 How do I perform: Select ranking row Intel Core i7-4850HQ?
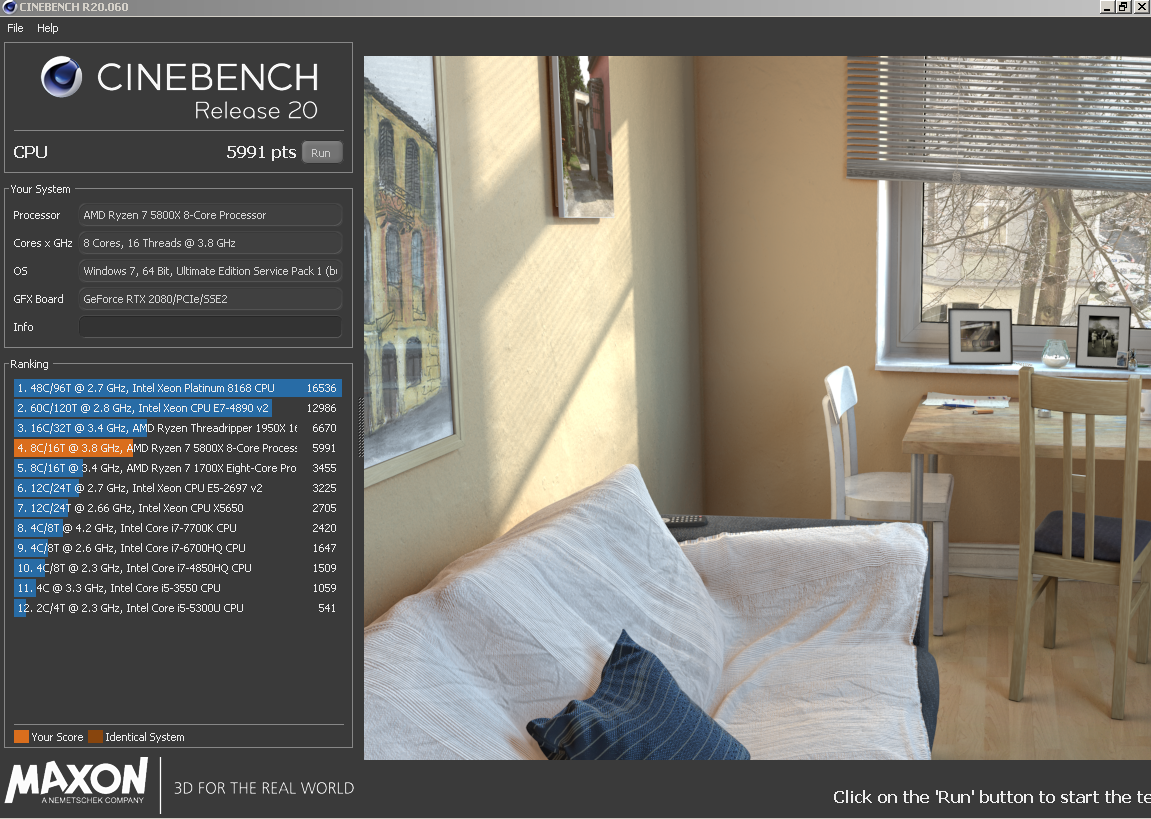tap(178, 568)
